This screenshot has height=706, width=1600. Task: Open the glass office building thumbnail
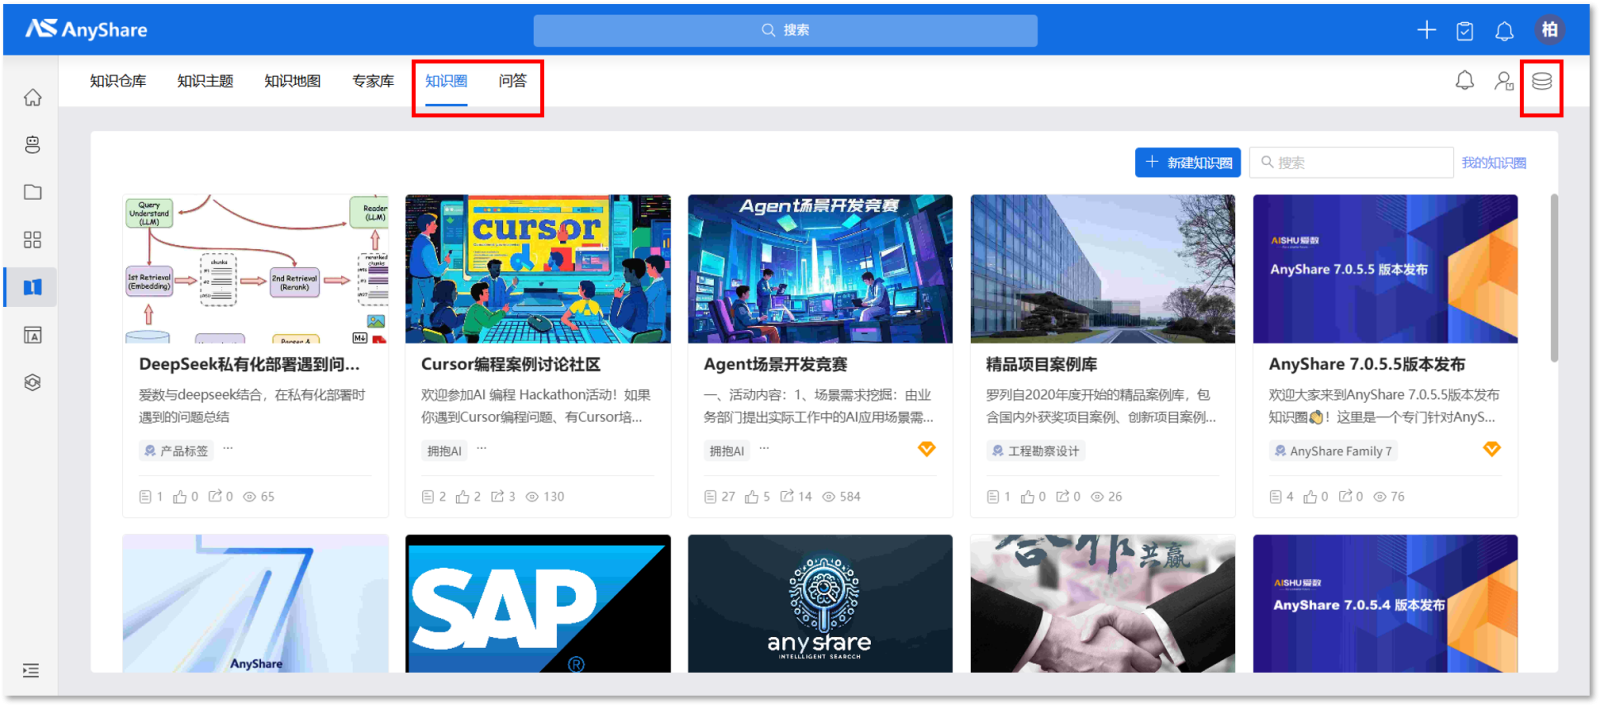pos(1103,269)
